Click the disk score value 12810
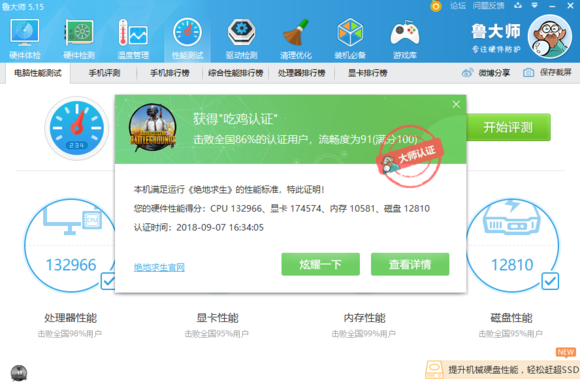The image size is (580, 386). click(x=512, y=265)
